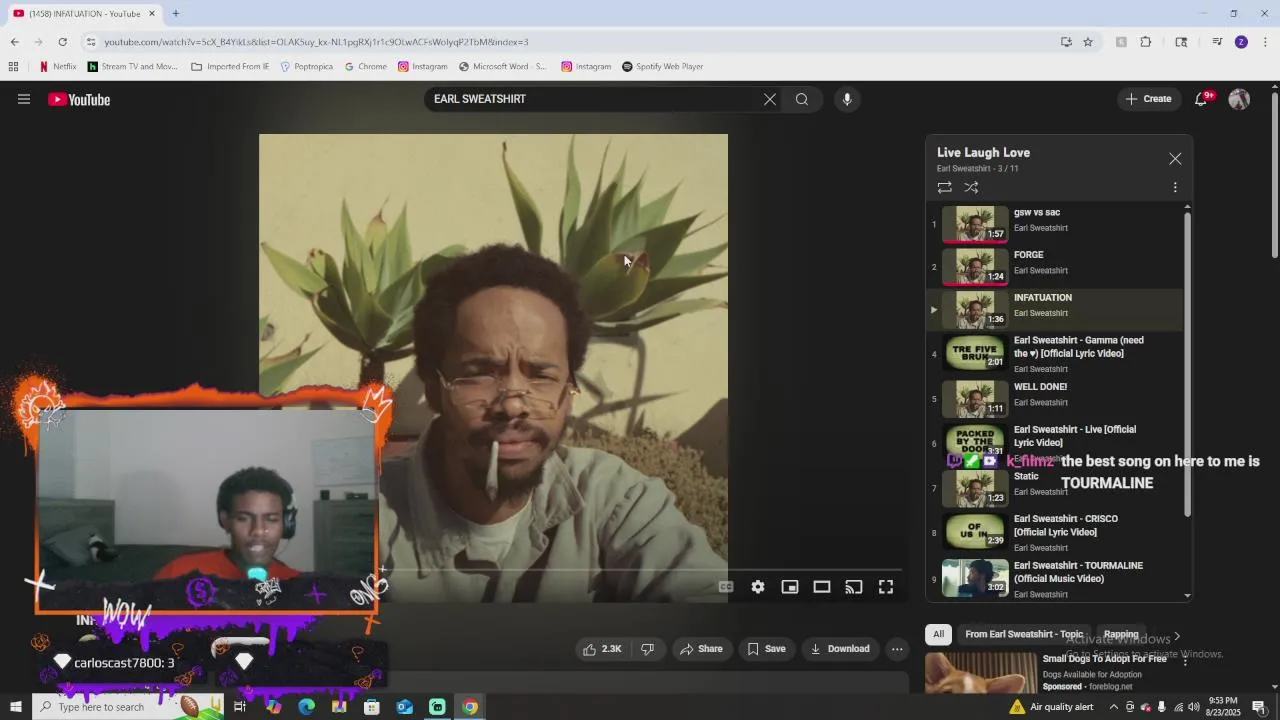Open Netflix bookmark
1280x720 pixels.
[57, 67]
